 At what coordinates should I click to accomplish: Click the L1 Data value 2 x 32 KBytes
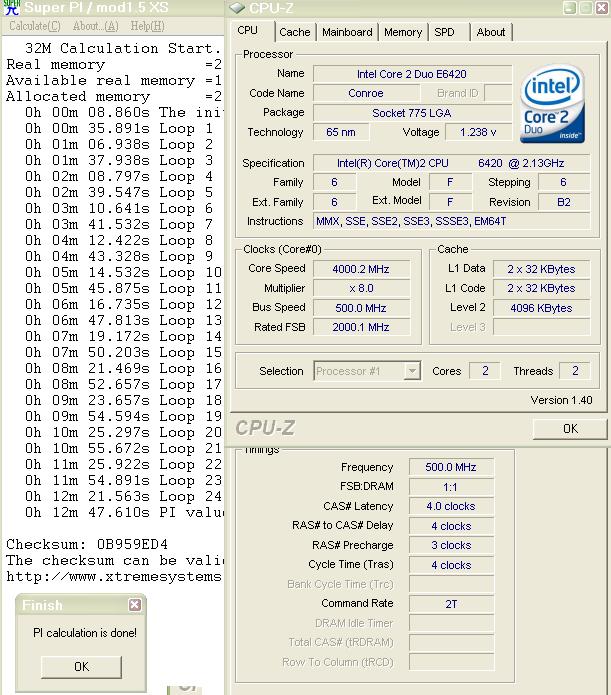pyautogui.click(x=541, y=269)
